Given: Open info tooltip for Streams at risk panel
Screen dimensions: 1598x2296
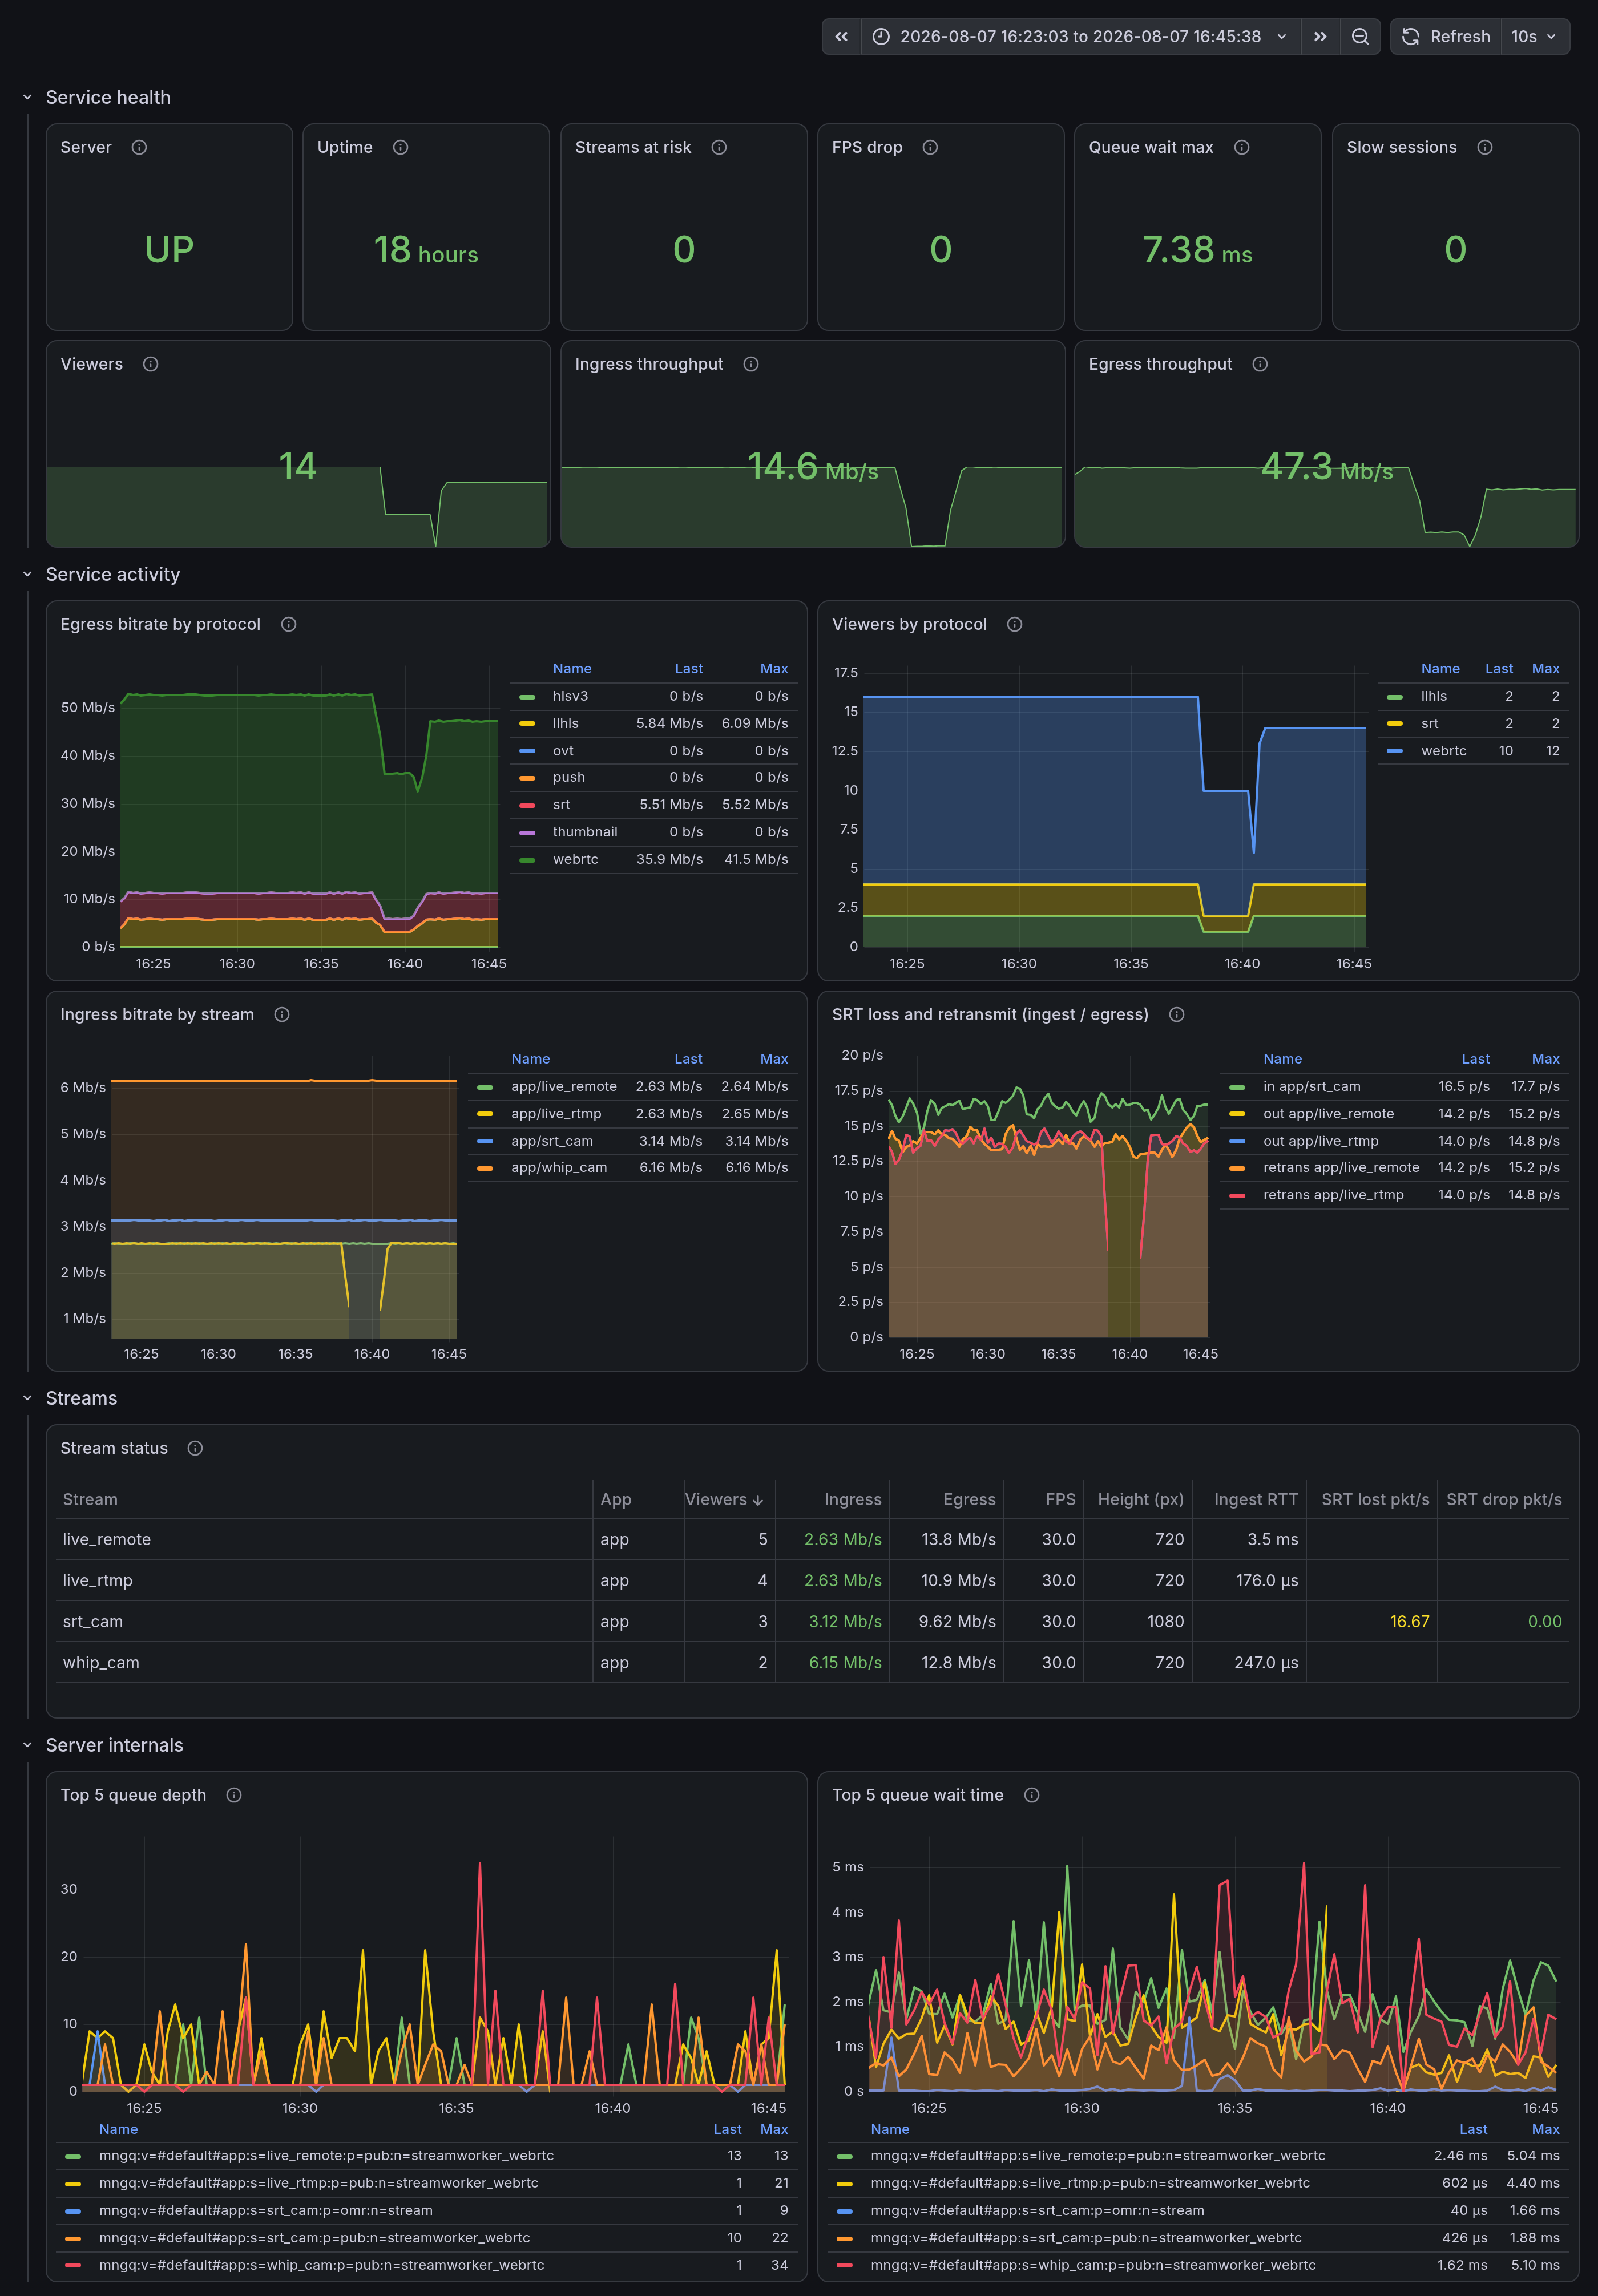Looking at the screenshot, I should [x=719, y=147].
